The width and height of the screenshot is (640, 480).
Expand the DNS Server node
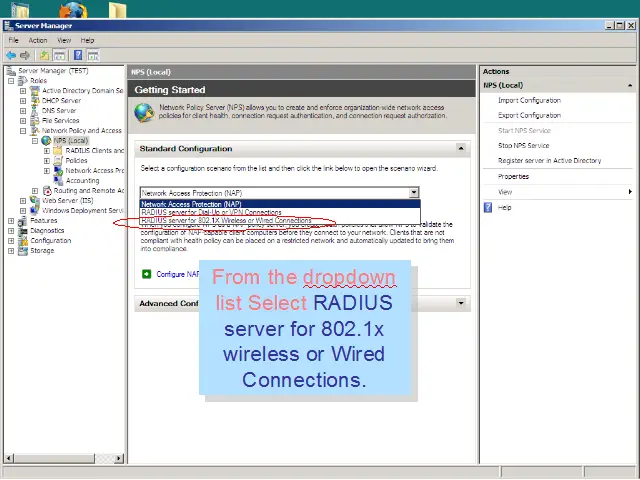point(23,111)
